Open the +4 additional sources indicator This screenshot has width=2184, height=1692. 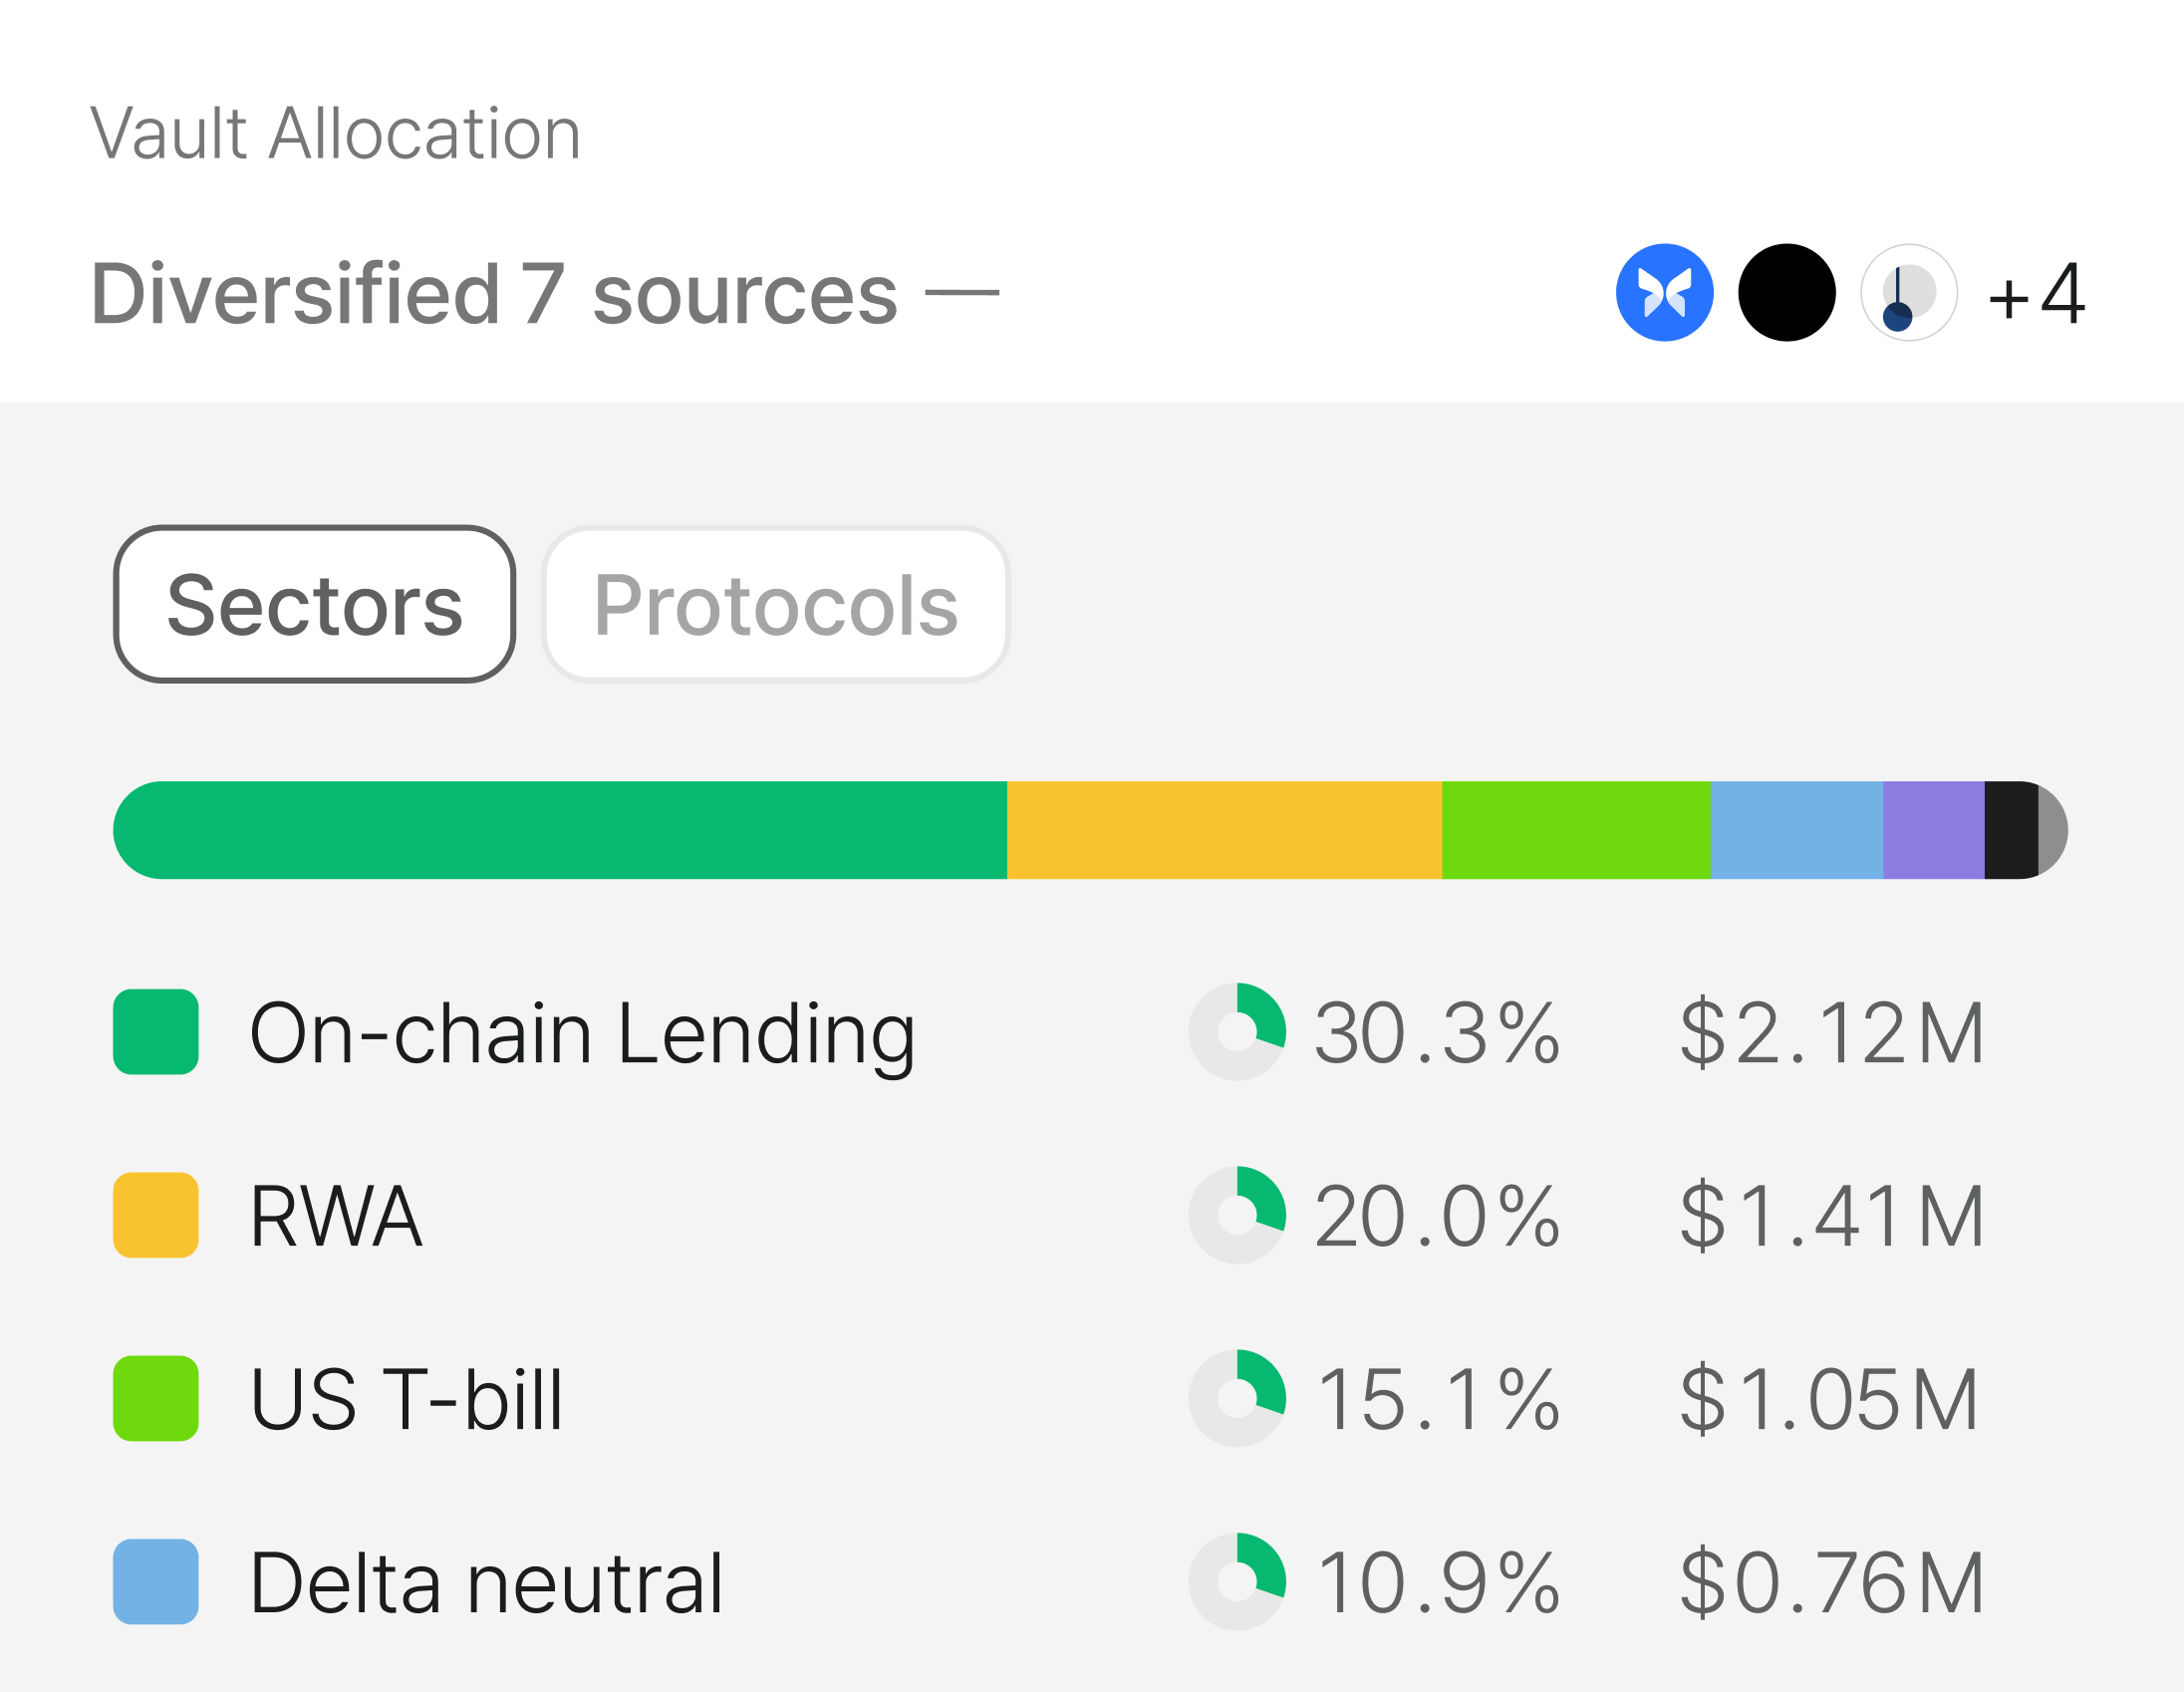pos(2037,294)
